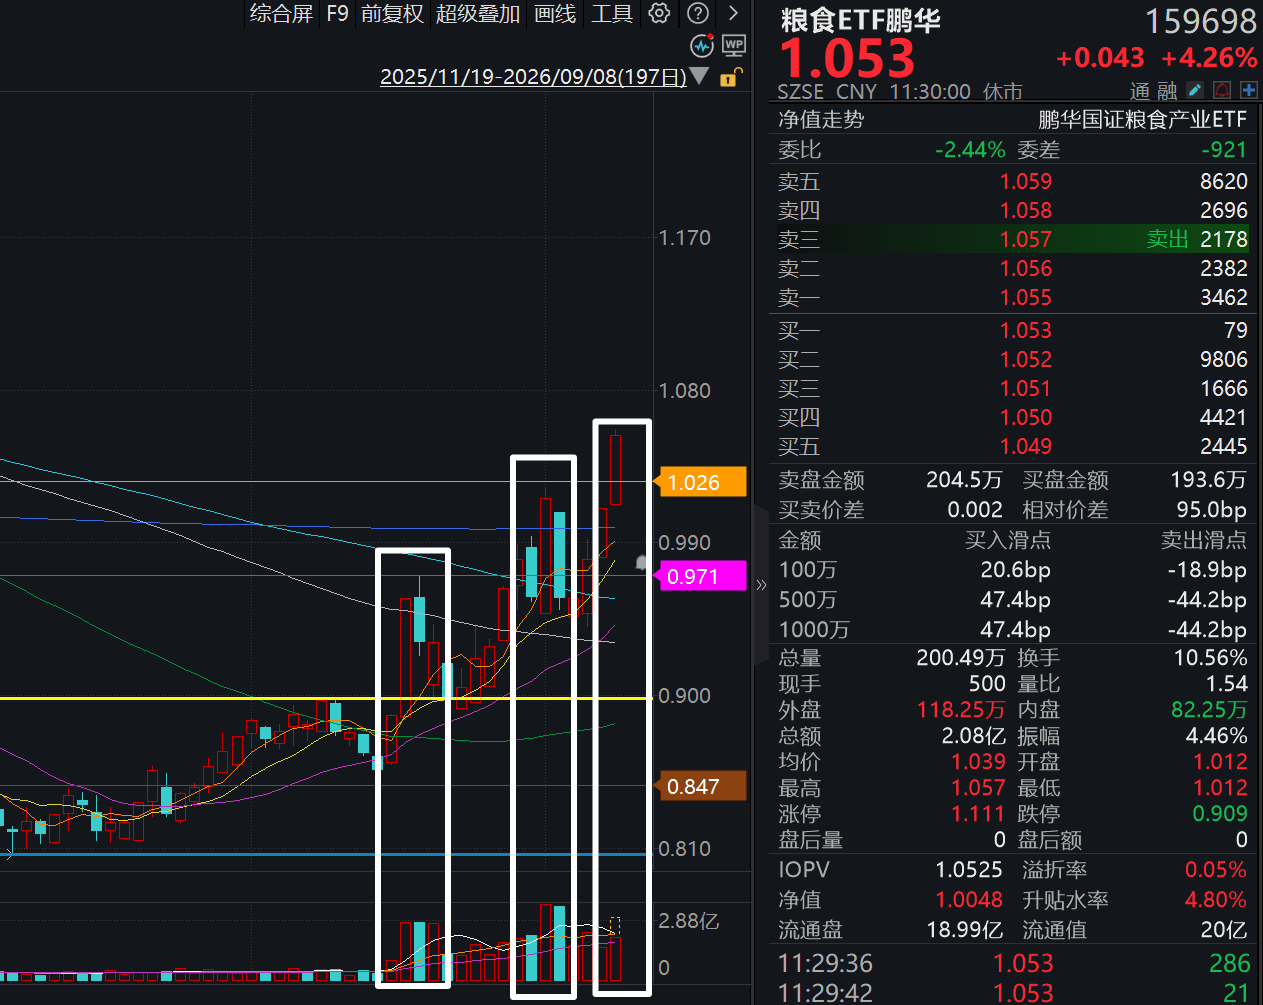Click the orange 1.026 price label
Viewport: 1263px width, 1005px height.
point(700,482)
